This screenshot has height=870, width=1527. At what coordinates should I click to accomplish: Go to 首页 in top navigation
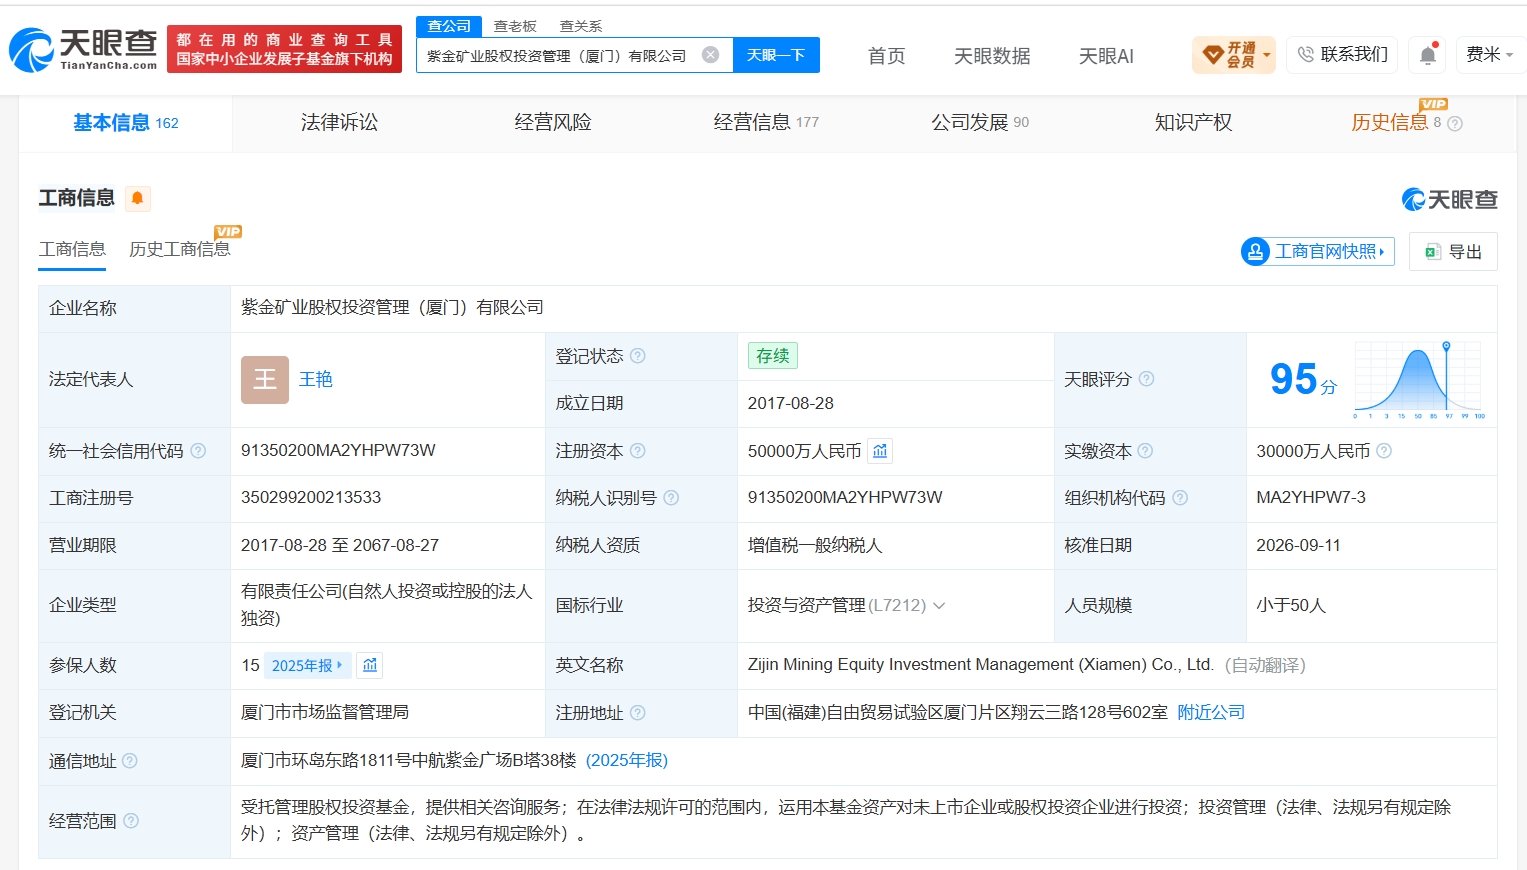[886, 56]
